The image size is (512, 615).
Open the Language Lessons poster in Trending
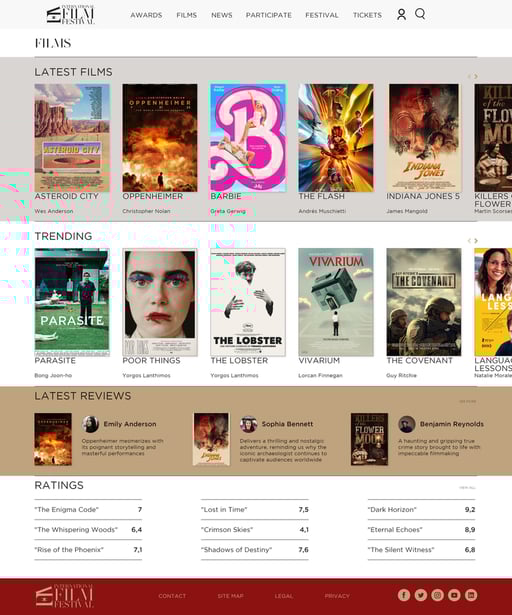[493, 302]
